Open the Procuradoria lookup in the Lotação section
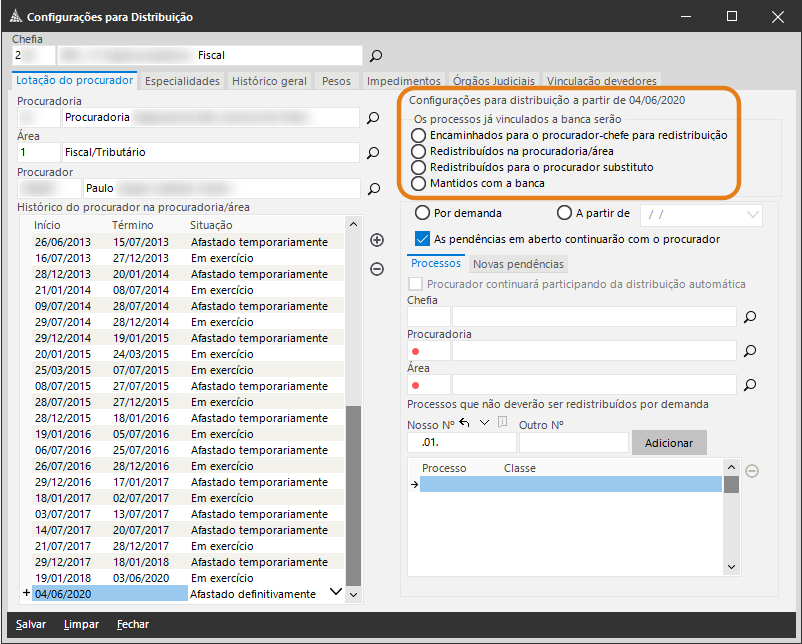Screen dimensions: 802x644 click(x=373, y=118)
